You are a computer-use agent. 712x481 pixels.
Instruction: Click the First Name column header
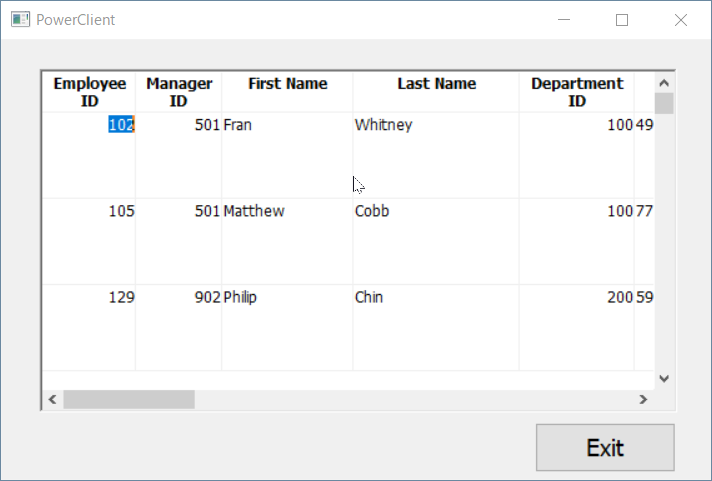point(287,84)
